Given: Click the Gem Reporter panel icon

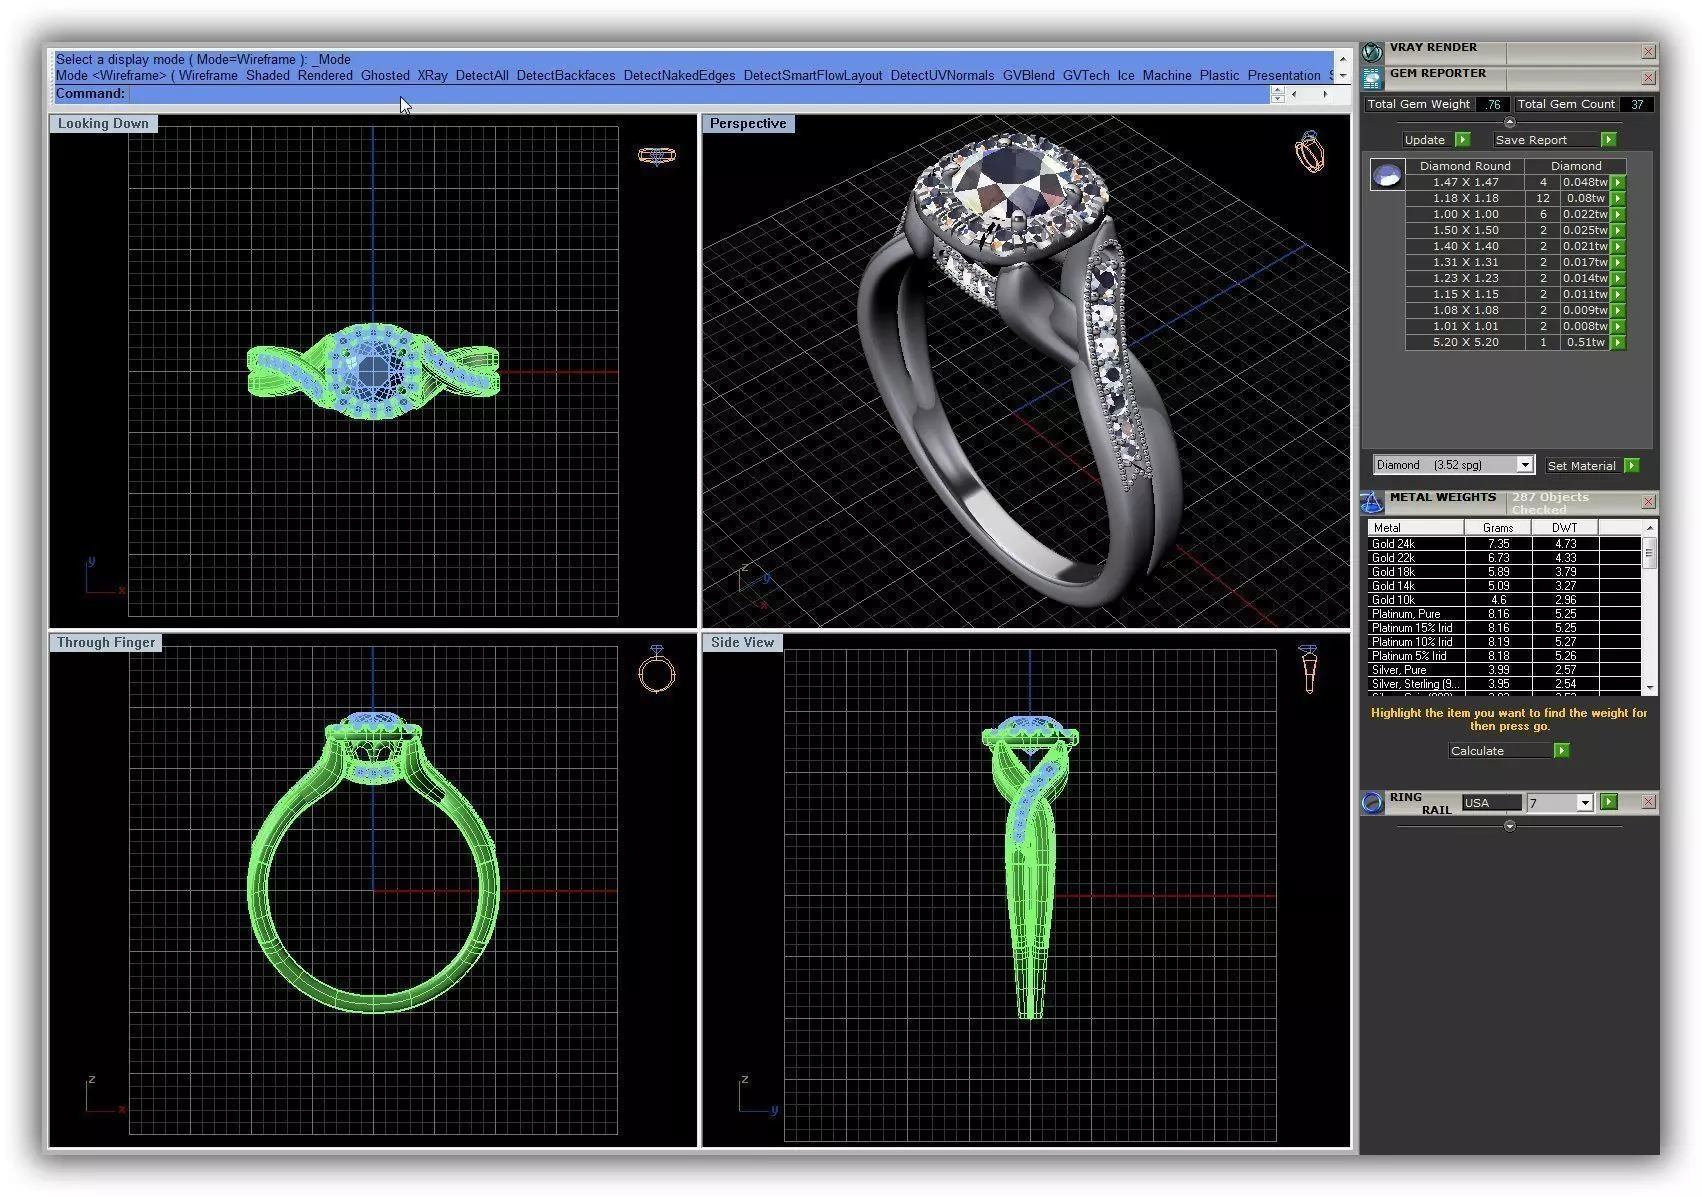Looking at the screenshot, I should pyautogui.click(x=1372, y=77).
